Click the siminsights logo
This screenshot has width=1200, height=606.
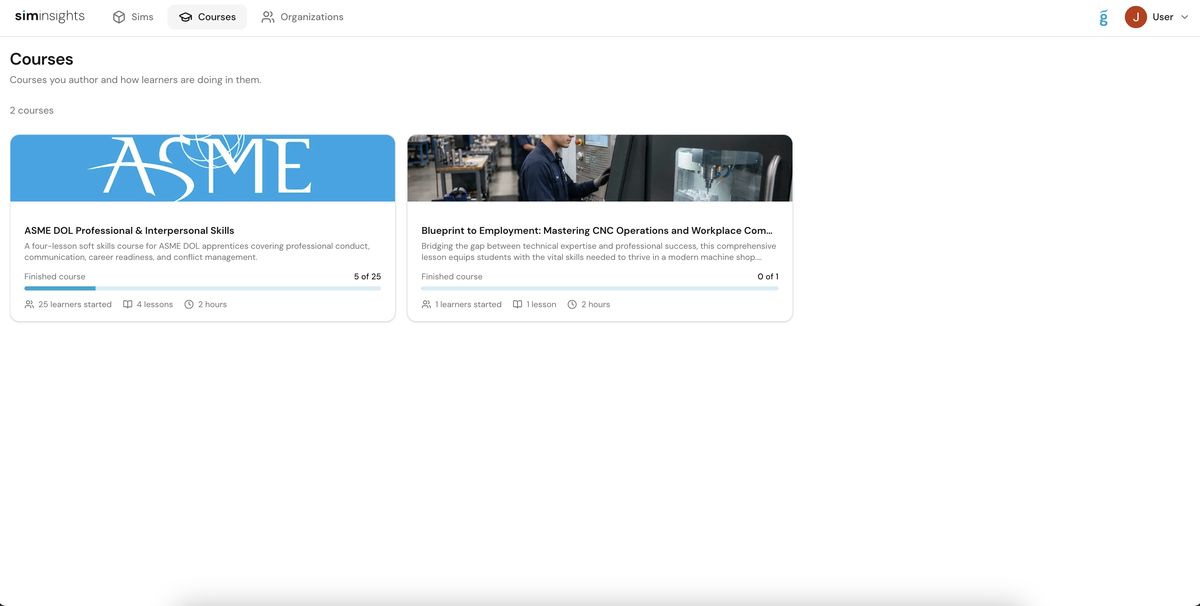[x=50, y=16]
